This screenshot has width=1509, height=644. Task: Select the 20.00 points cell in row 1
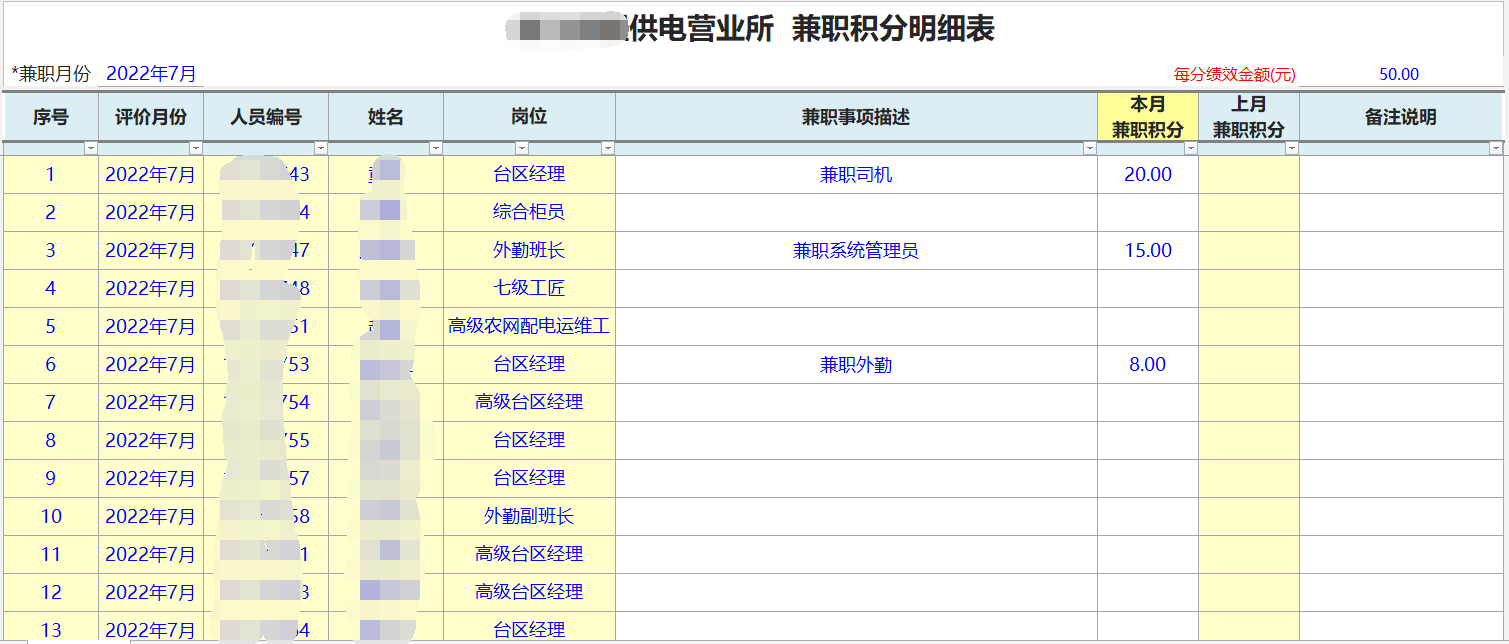click(1147, 175)
